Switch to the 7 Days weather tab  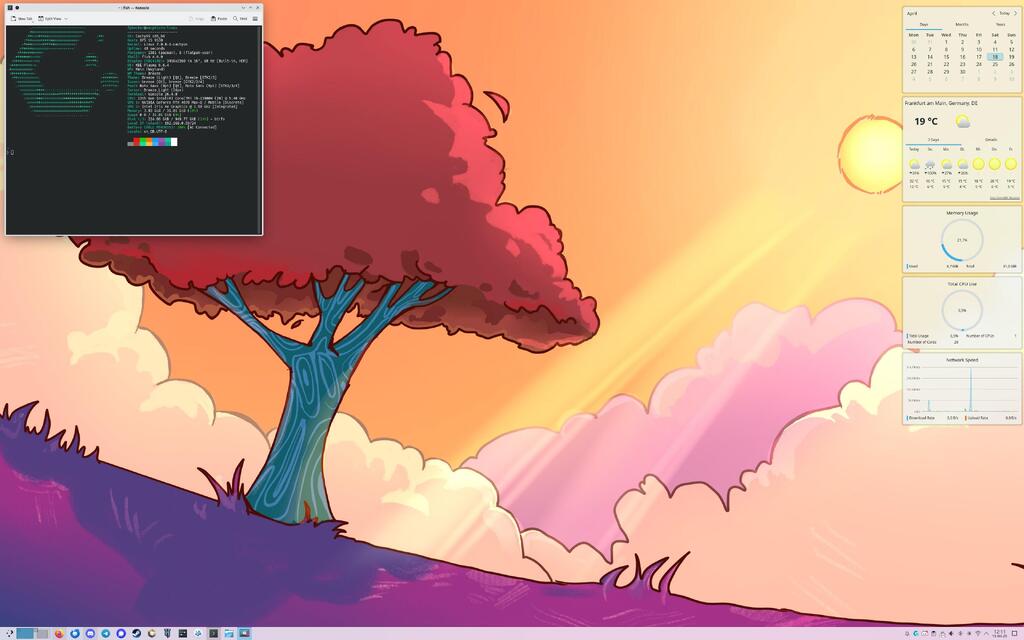pyautogui.click(x=933, y=140)
